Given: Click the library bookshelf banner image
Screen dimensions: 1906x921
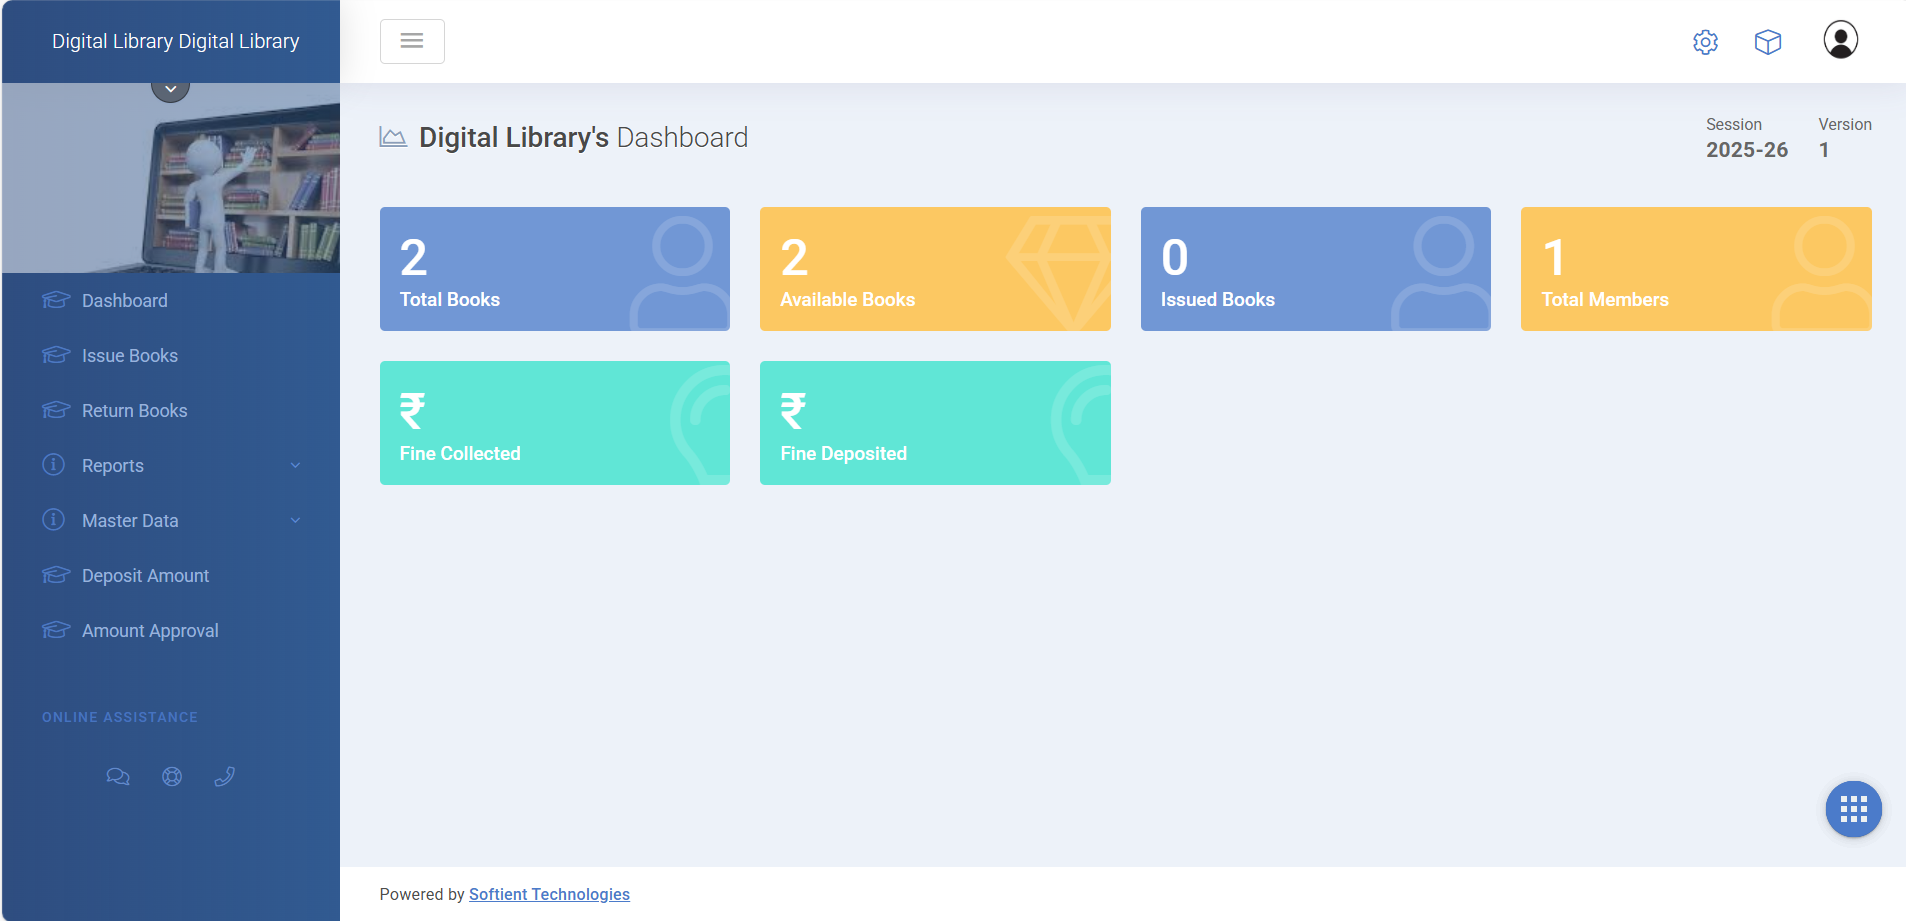Looking at the screenshot, I should [x=171, y=178].
